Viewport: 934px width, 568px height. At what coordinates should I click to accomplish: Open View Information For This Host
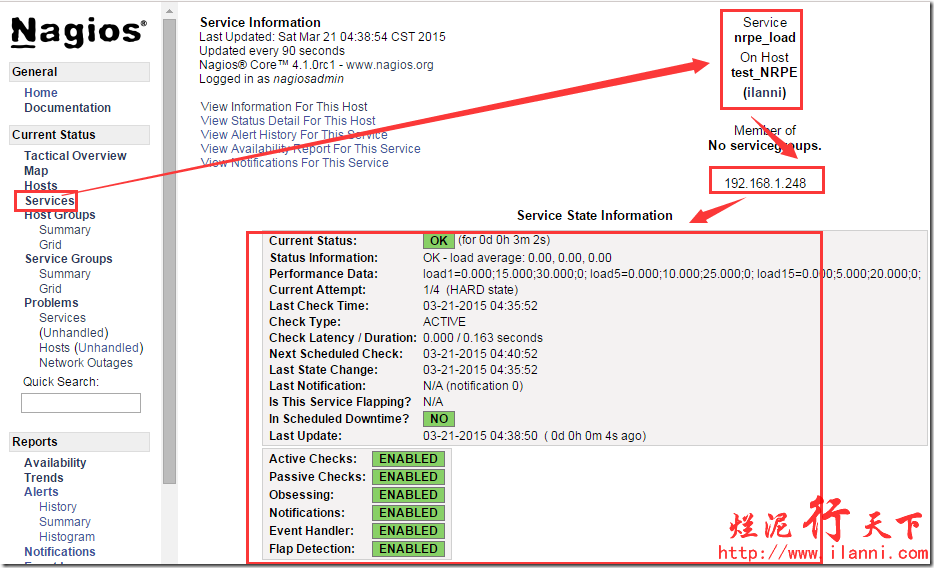(284, 107)
